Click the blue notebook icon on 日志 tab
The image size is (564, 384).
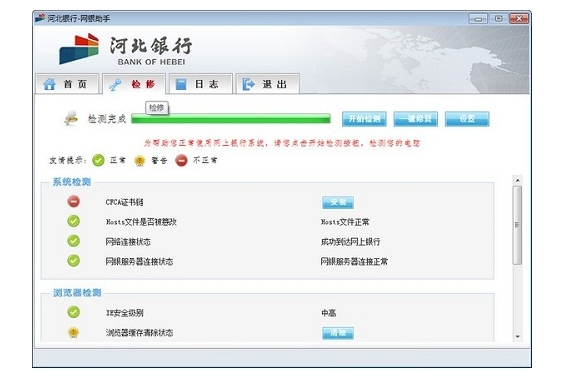[x=181, y=84]
